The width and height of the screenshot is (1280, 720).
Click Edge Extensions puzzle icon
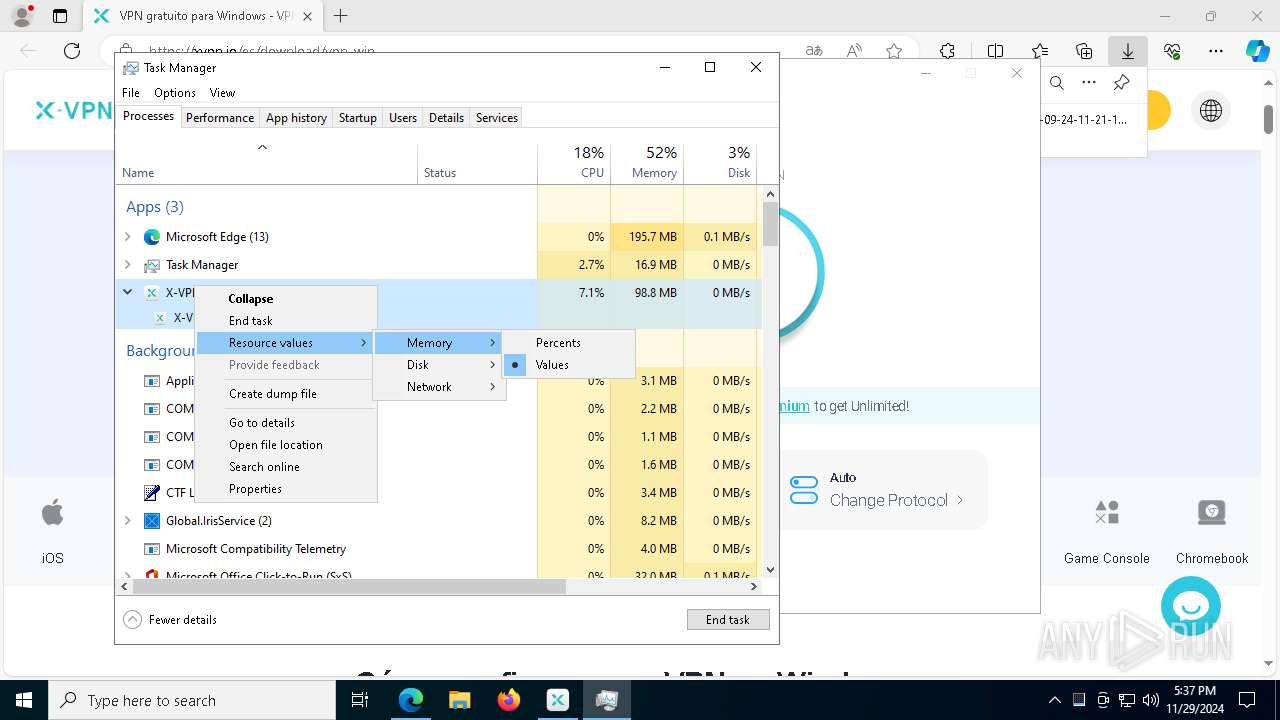point(947,51)
